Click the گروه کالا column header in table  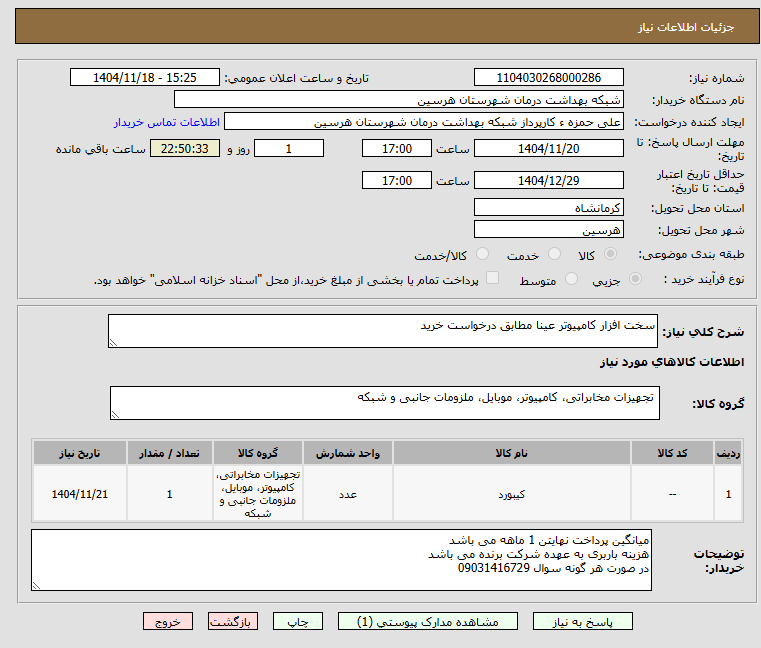(258, 453)
